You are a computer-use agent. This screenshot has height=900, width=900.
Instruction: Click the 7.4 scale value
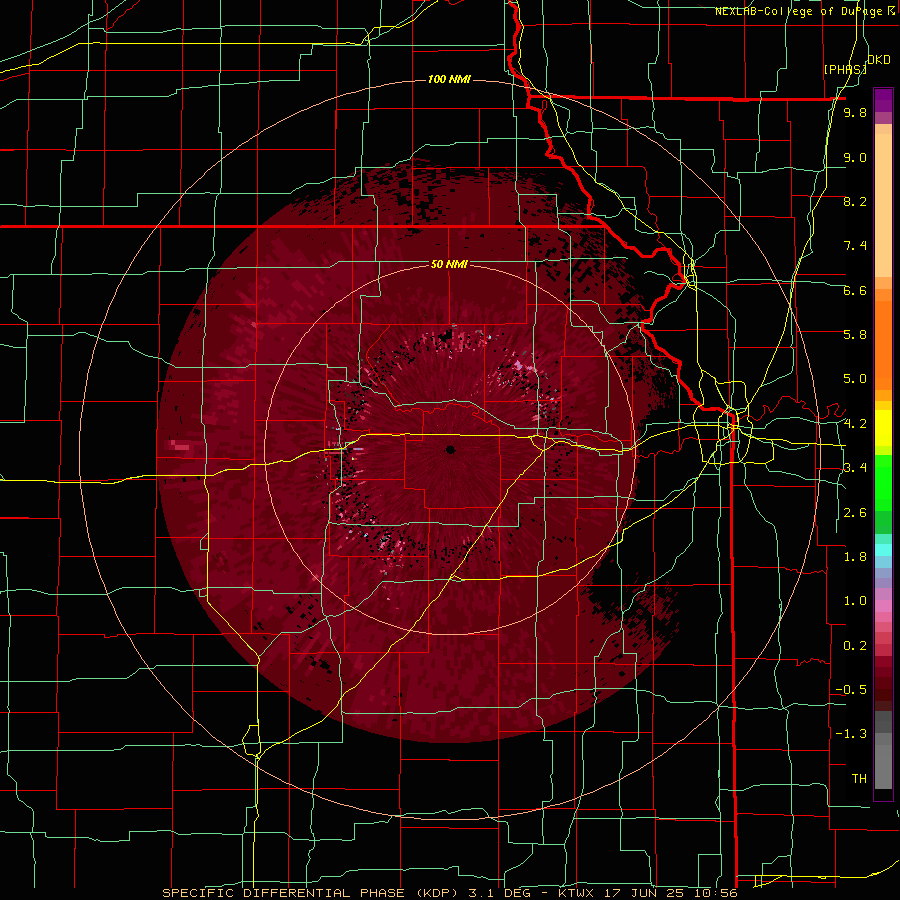tap(855, 246)
